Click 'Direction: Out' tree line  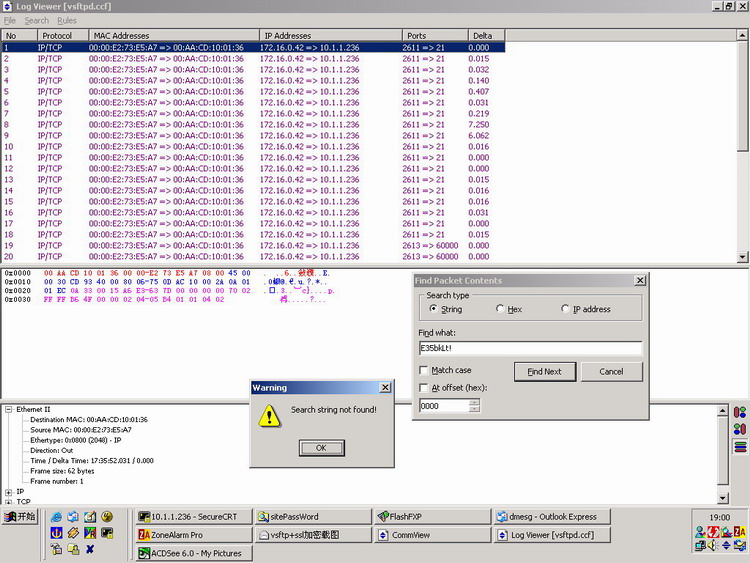tap(52, 451)
